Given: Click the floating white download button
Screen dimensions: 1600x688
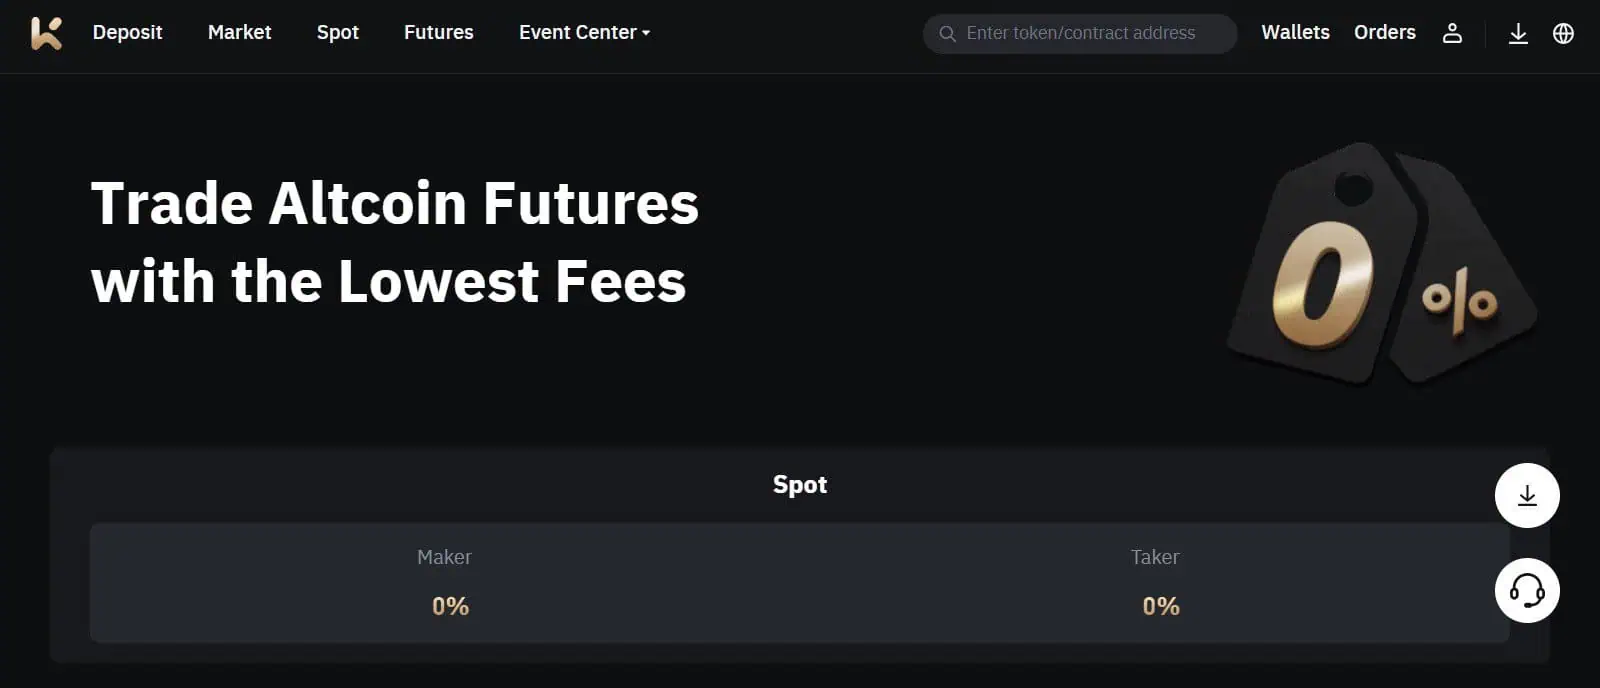Looking at the screenshot, I should pyautogui.click(x=1526, y=495).
